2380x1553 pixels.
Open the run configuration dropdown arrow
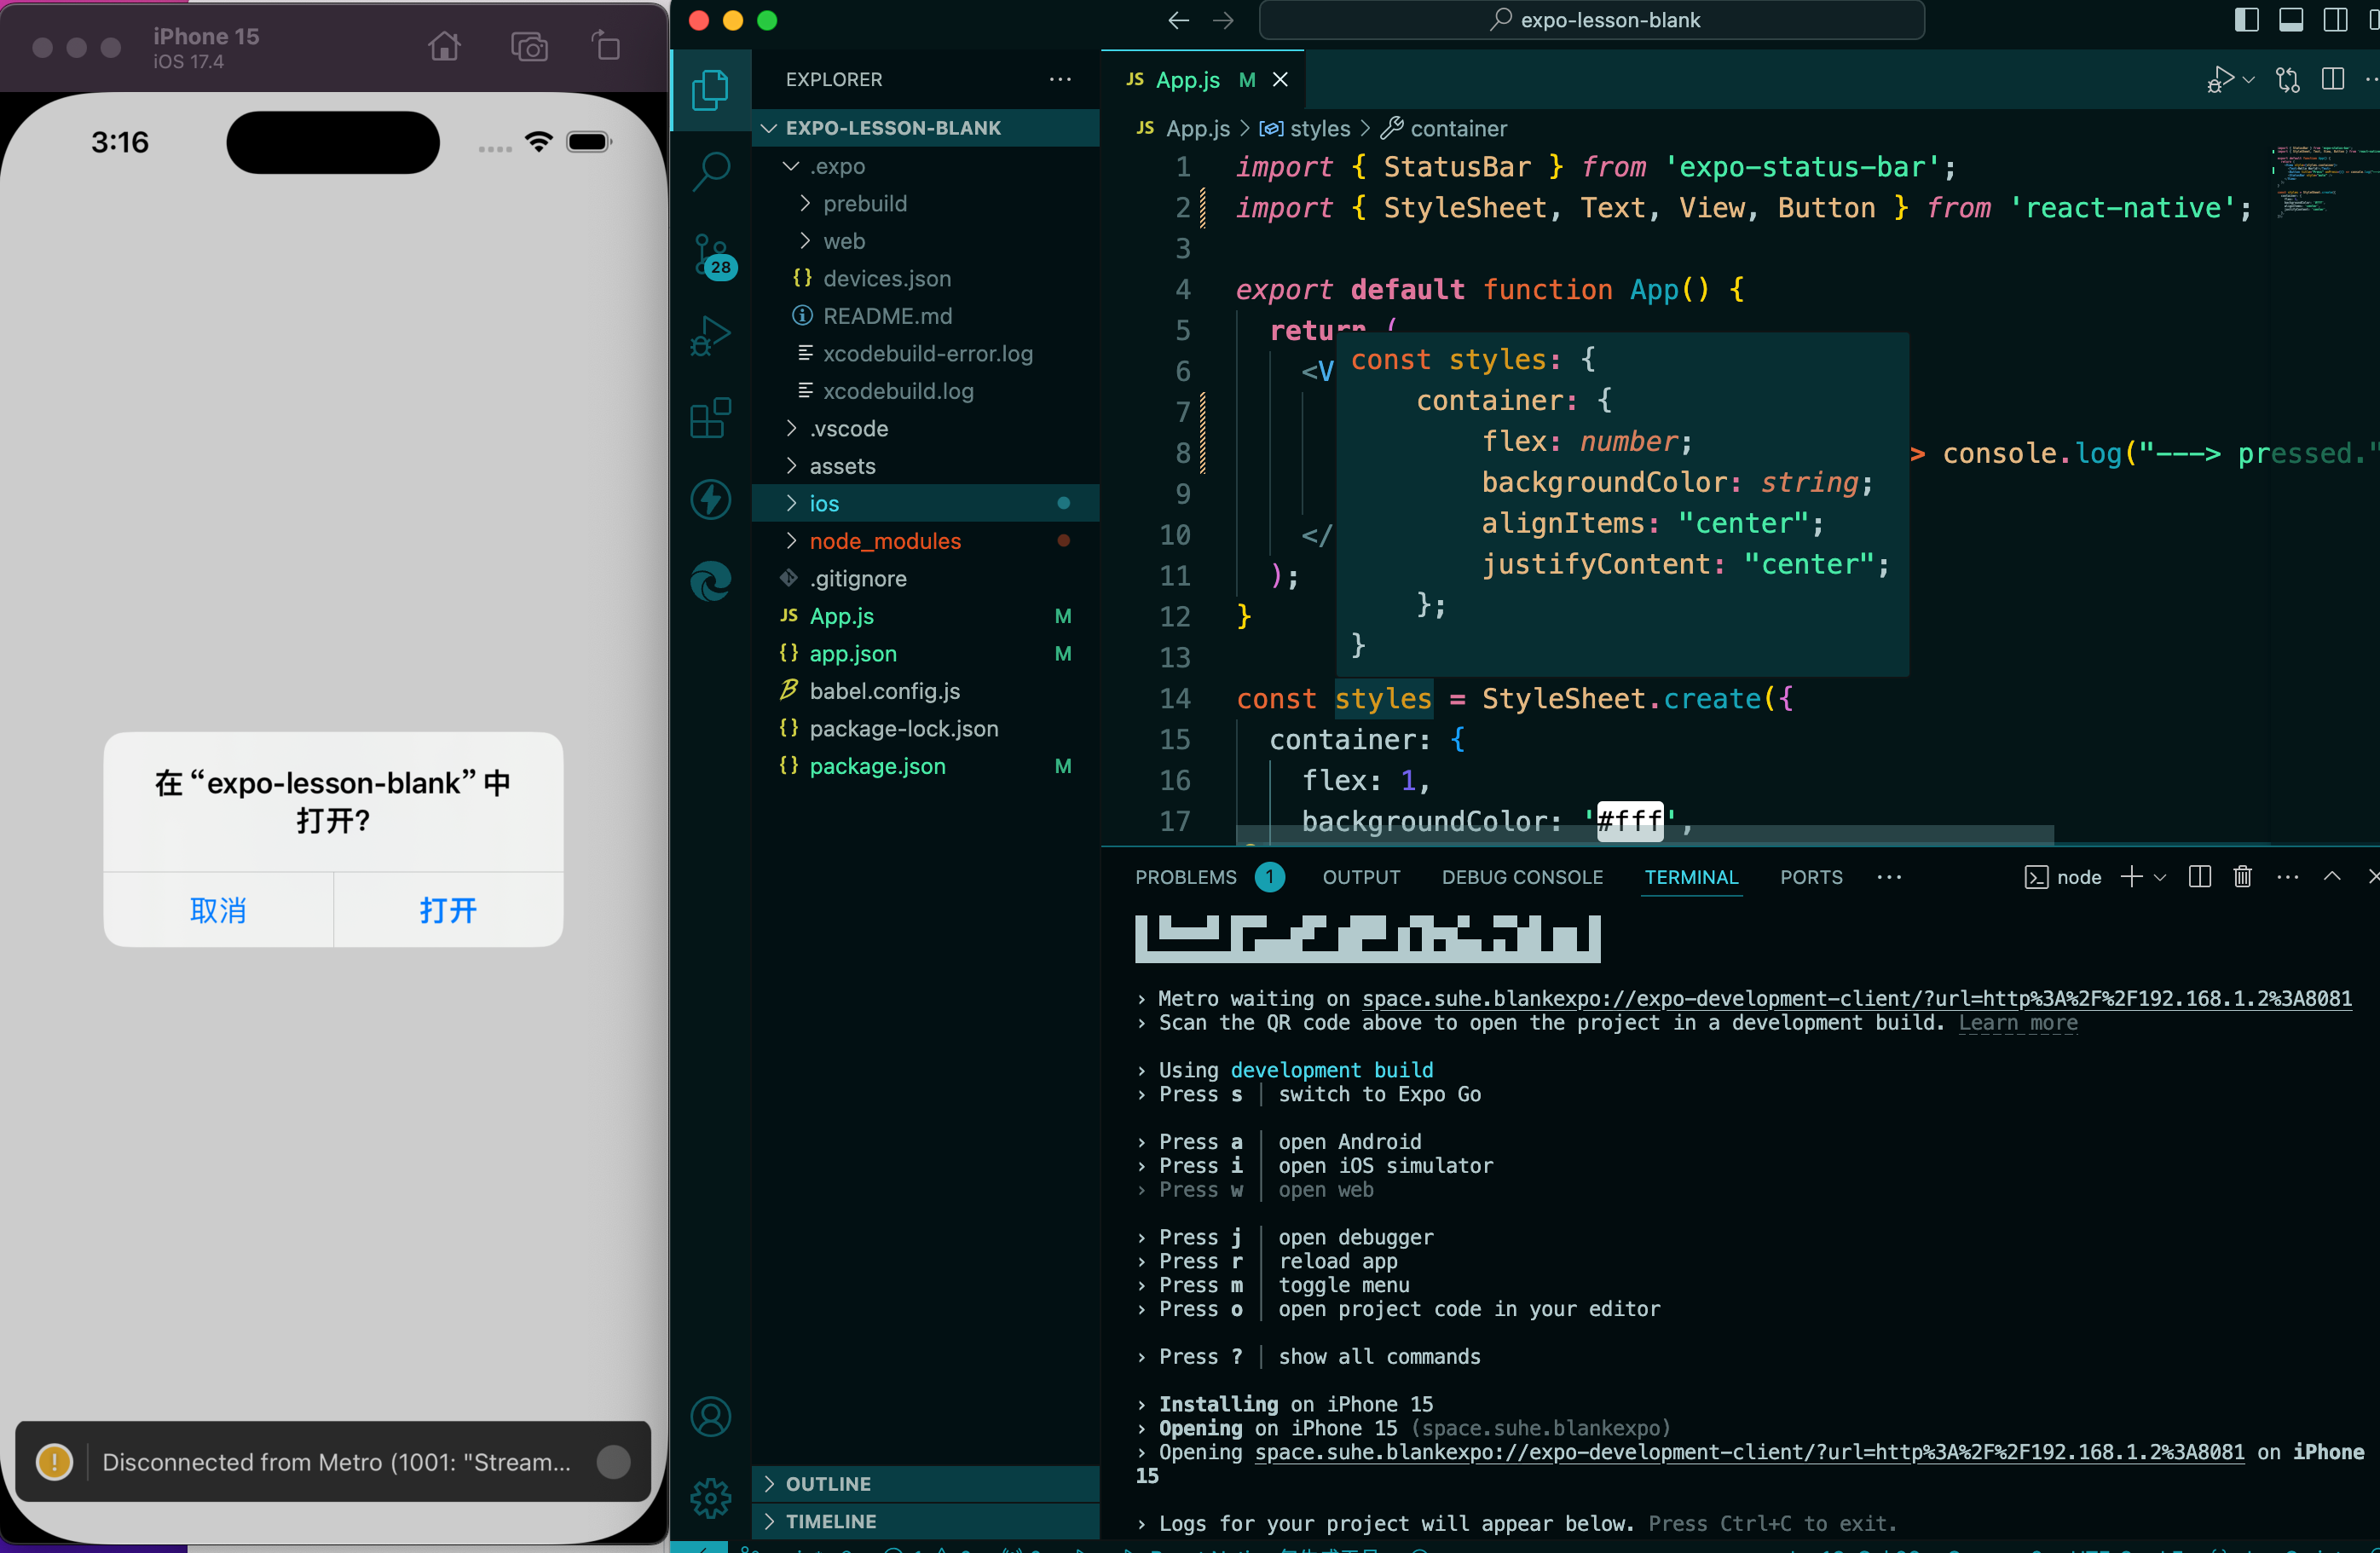tap(2247, 82)
